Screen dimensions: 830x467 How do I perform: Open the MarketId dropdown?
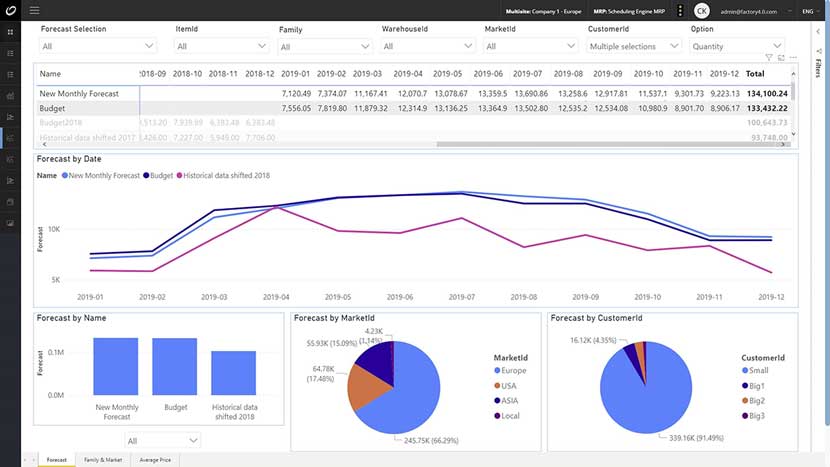coord(530,46)
